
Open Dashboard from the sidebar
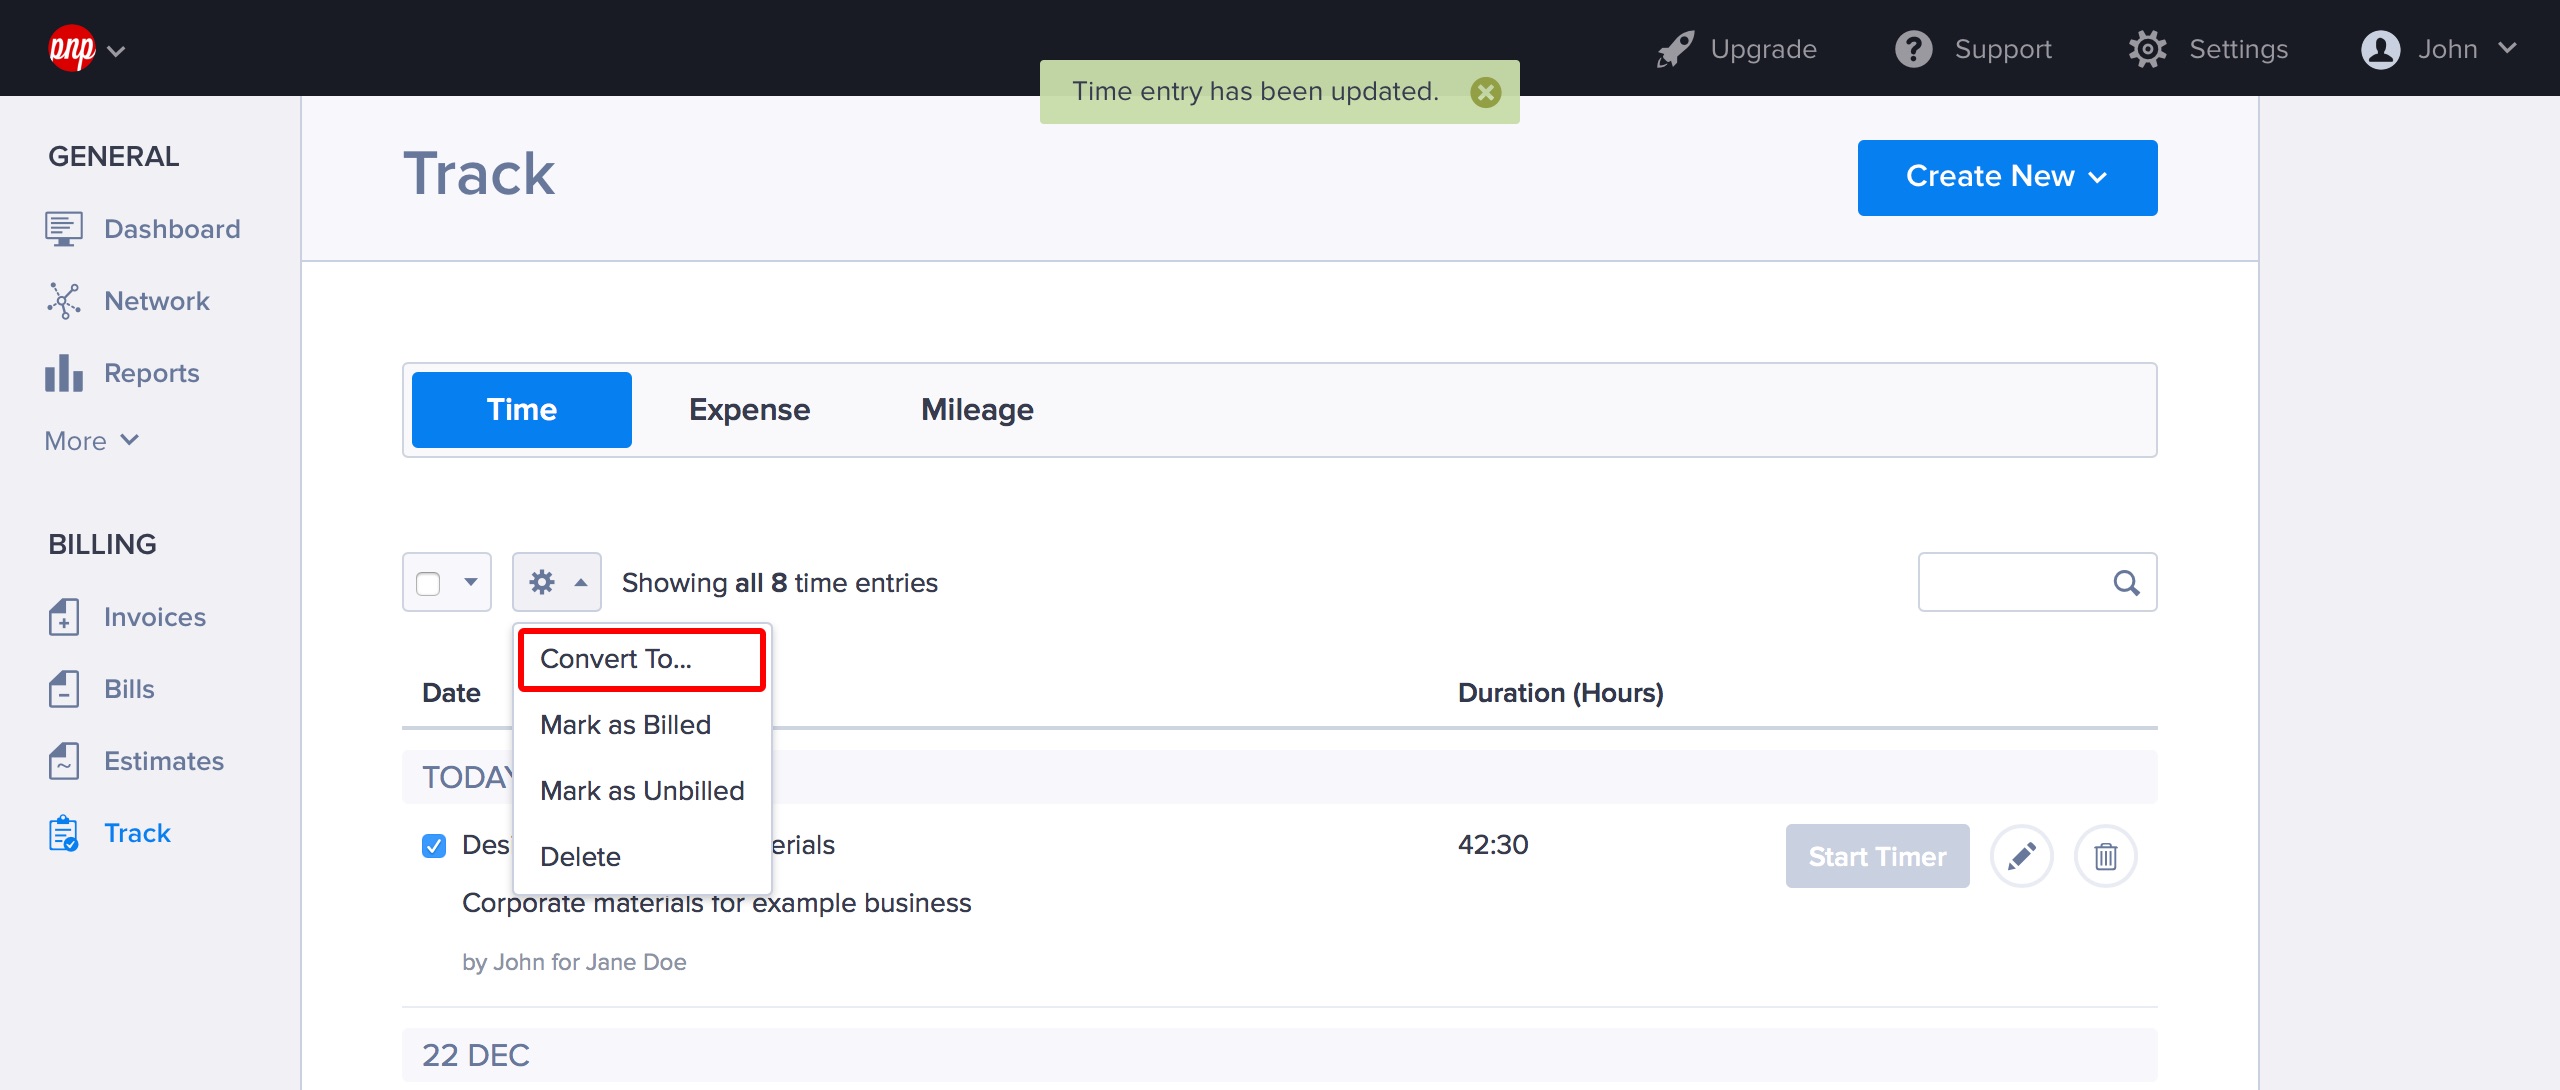[171, 229]
